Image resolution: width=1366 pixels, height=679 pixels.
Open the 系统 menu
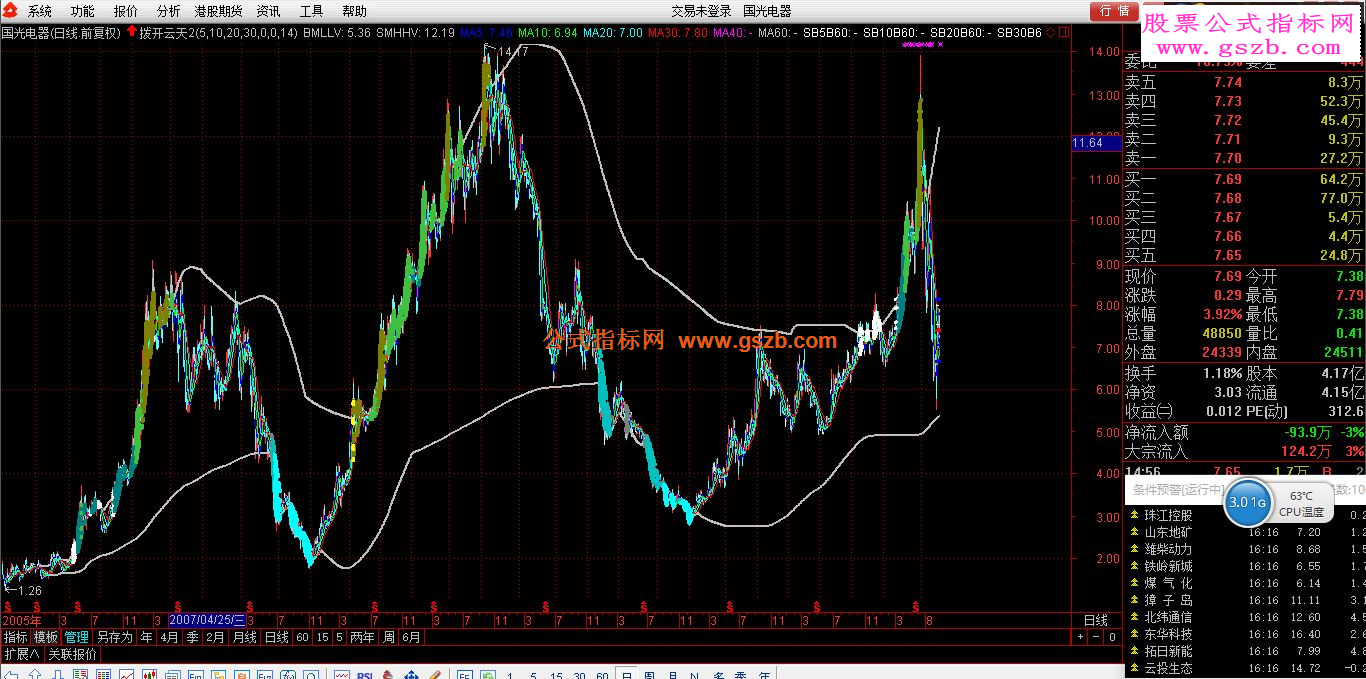[40, 11]
